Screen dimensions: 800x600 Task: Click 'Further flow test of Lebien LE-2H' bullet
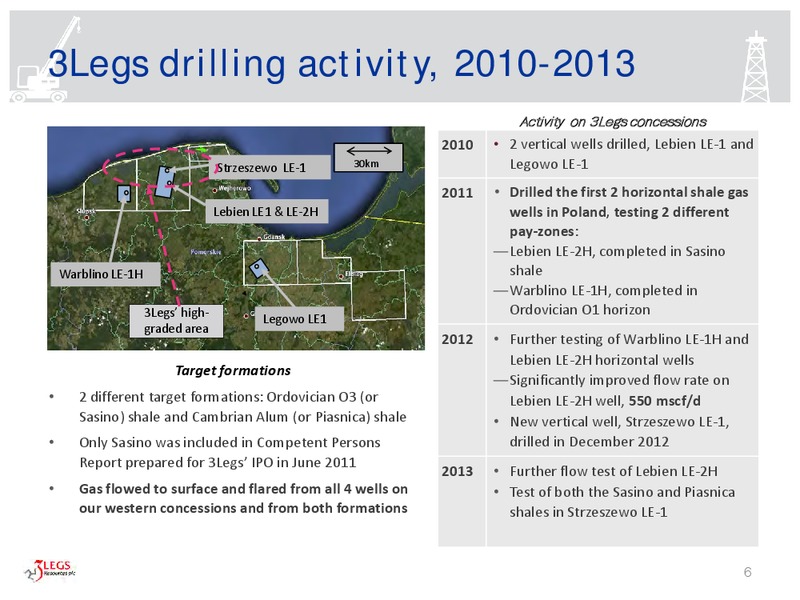(613, 471)
